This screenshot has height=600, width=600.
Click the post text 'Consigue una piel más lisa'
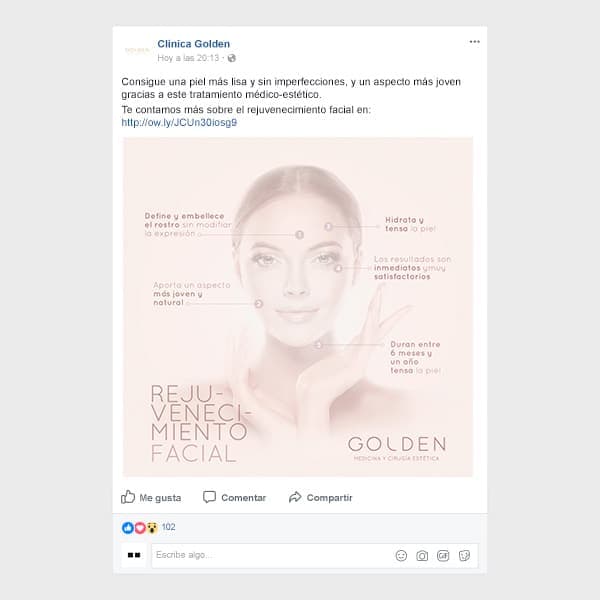[186, 82]
